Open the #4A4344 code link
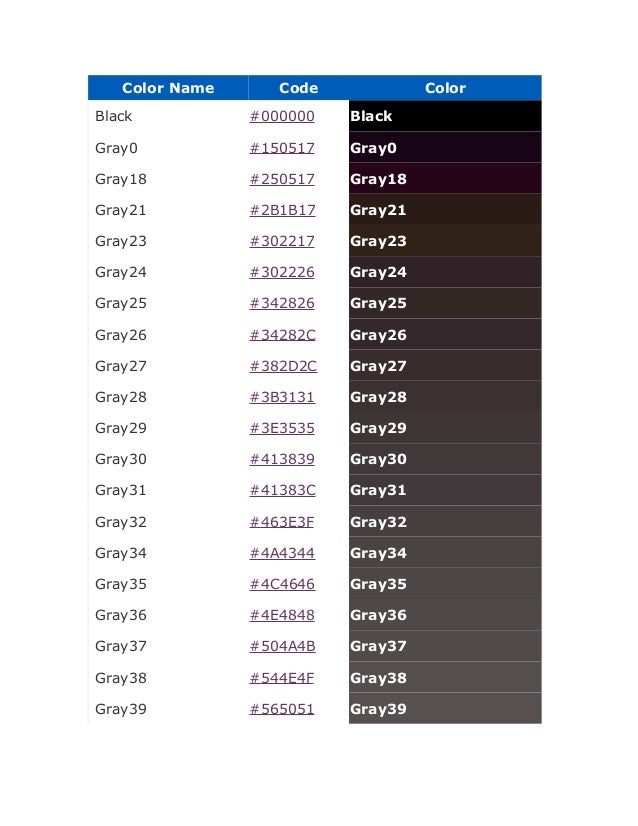The image size is (638, 826). 282,553
